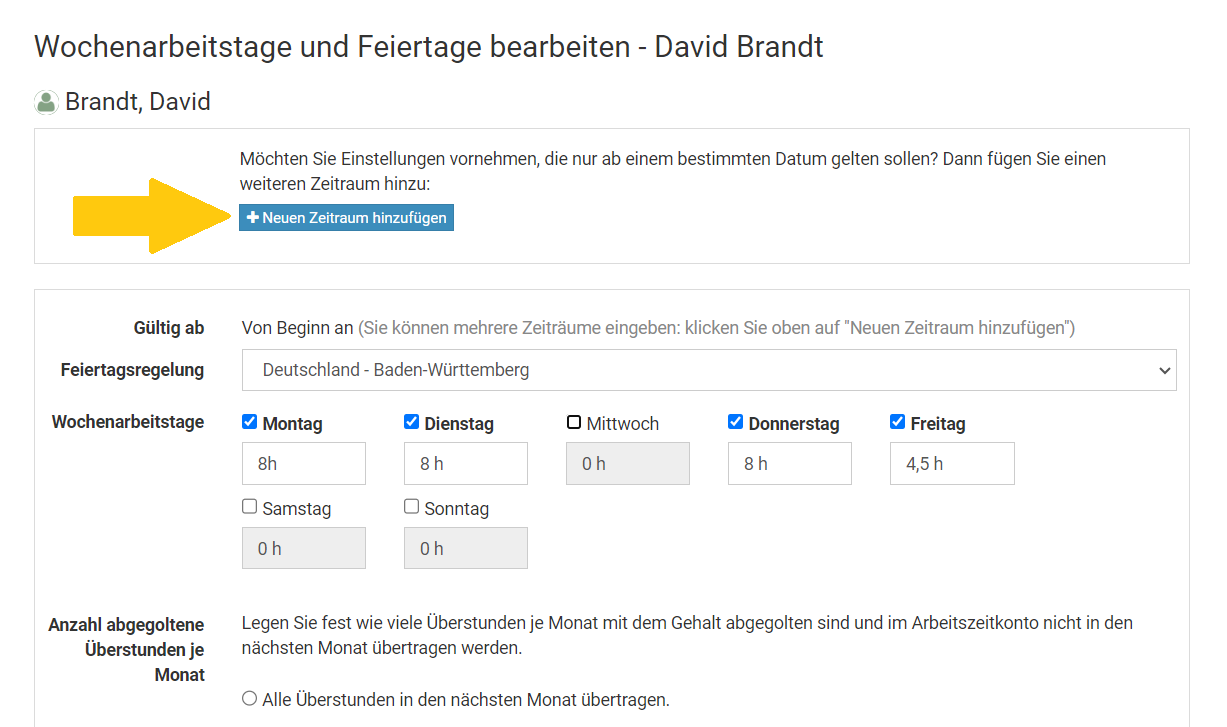Click the disabled Mittwoch hours field
1227x727 pixels.
tap(628, 464)
